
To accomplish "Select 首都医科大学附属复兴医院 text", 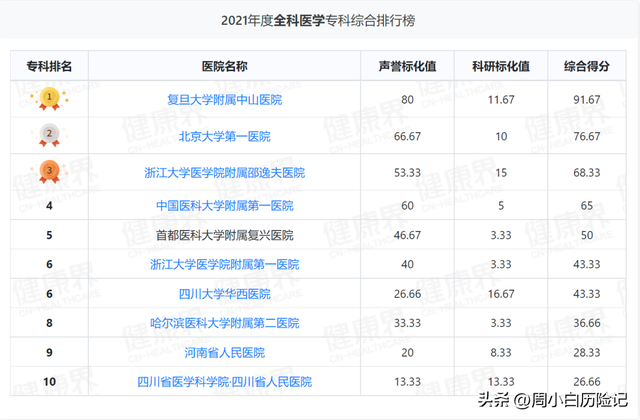I will [x=224, y=235].
